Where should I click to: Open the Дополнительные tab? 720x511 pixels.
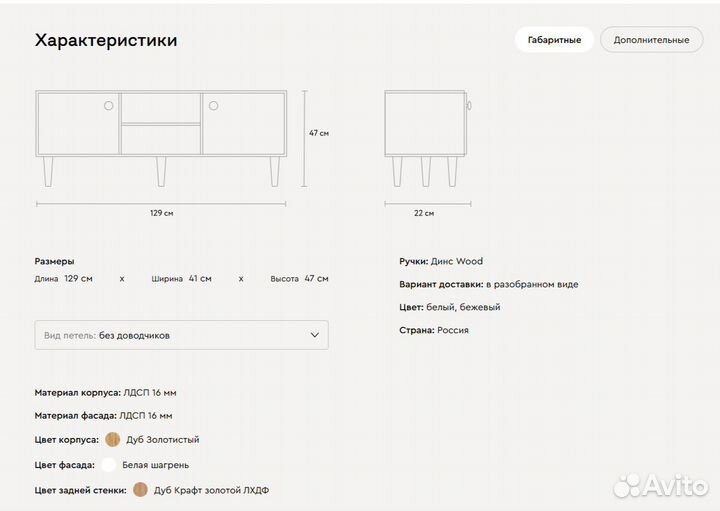(x=651, y=40)
